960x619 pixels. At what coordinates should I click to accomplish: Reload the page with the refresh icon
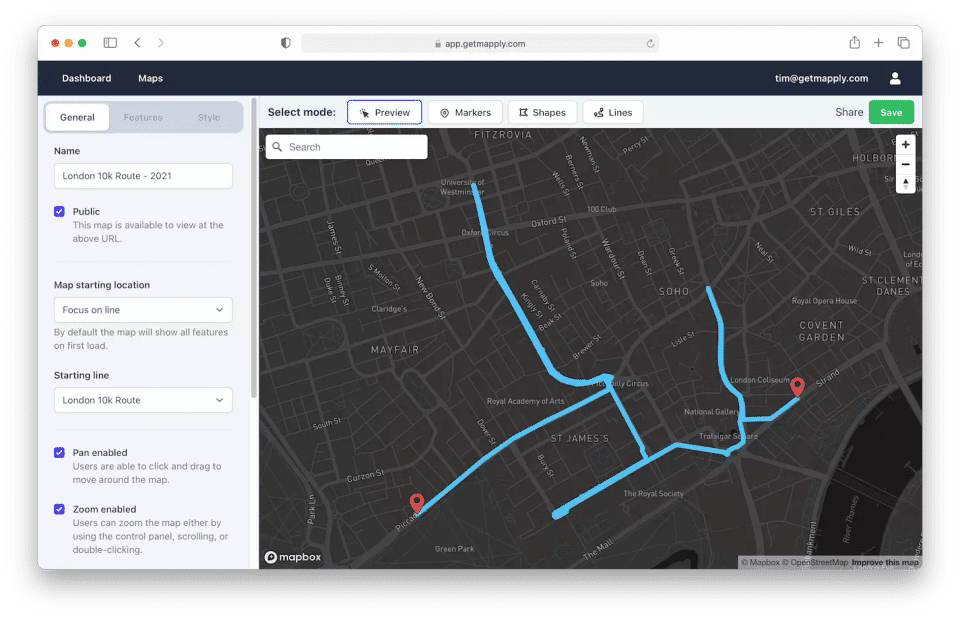[650, 43]
